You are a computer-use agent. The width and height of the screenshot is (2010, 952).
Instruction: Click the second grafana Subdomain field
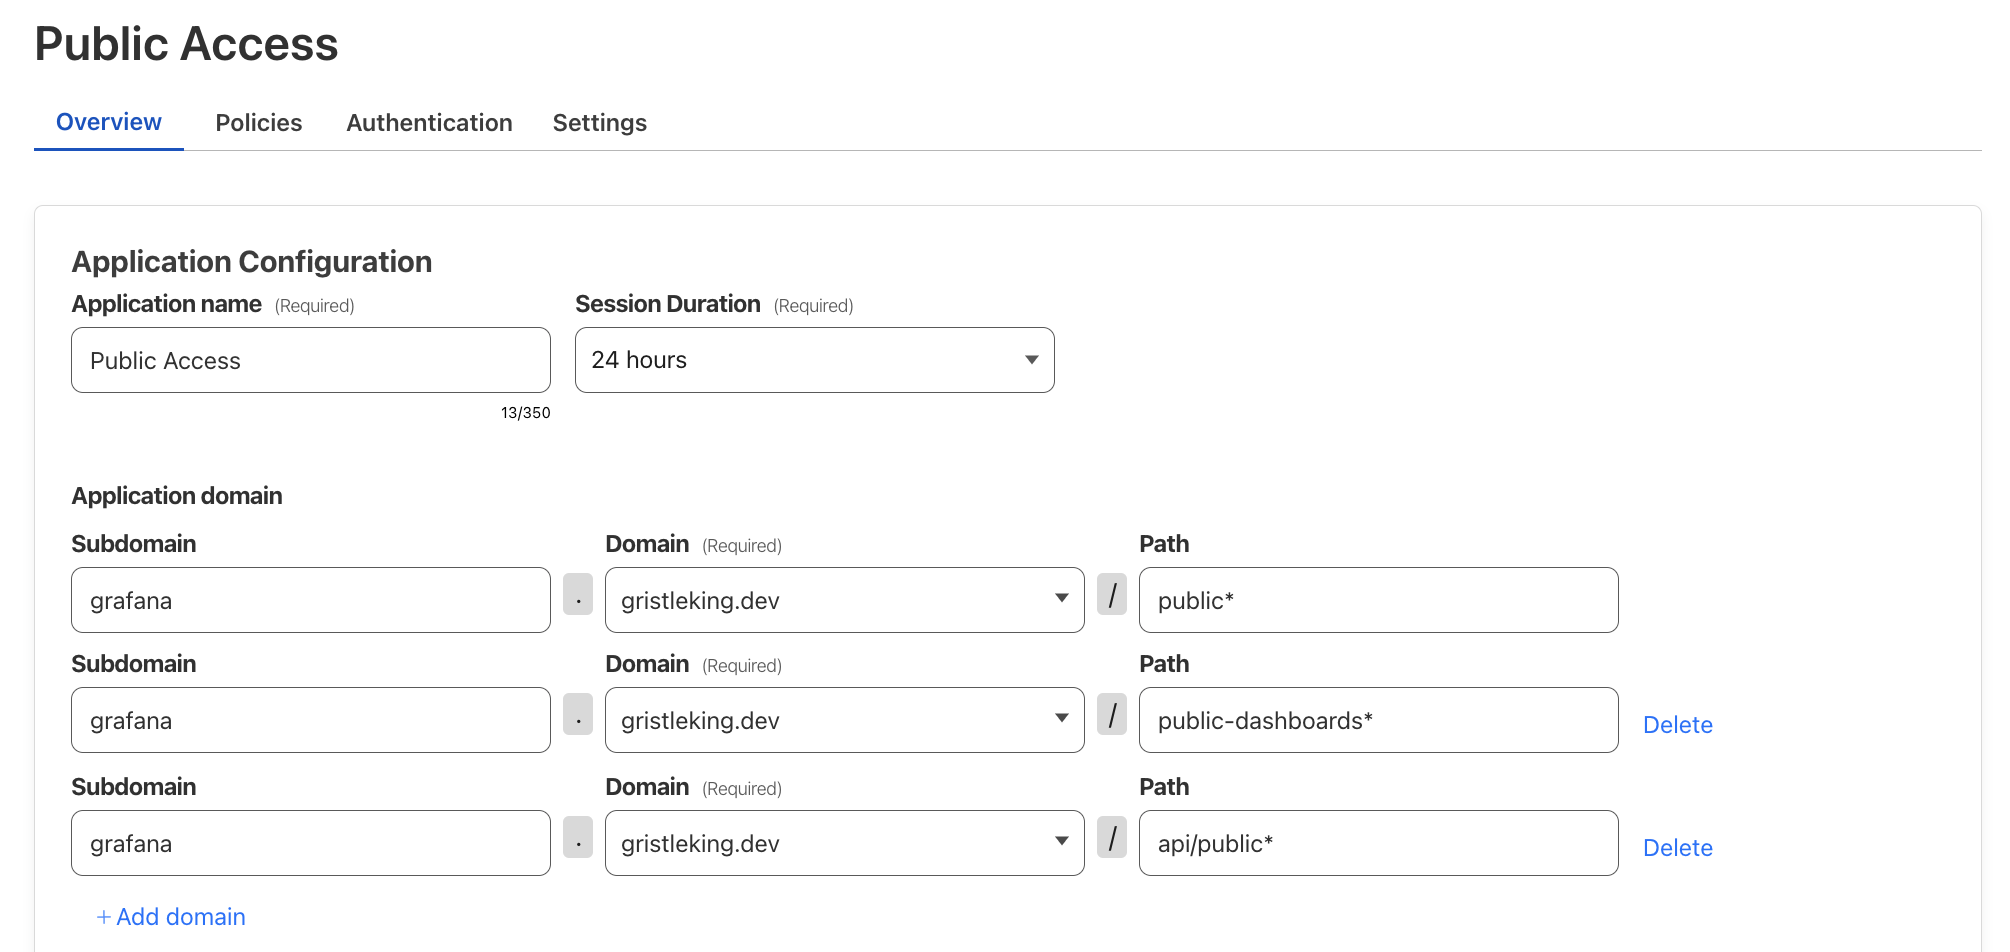[x=310, y=719]
